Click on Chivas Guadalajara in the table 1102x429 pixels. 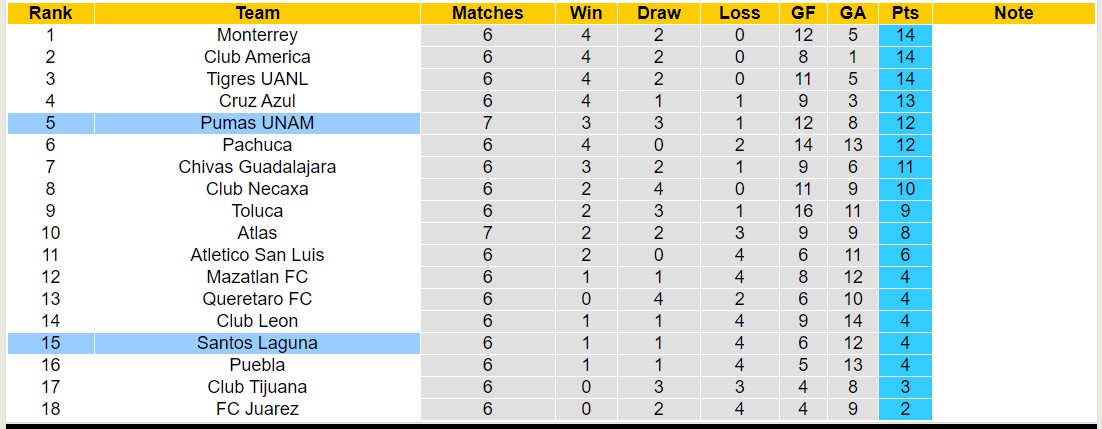tap(257, 167)
